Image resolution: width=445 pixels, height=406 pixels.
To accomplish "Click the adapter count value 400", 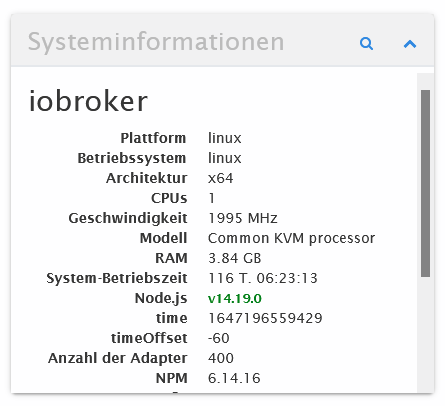I will [221, 358].
